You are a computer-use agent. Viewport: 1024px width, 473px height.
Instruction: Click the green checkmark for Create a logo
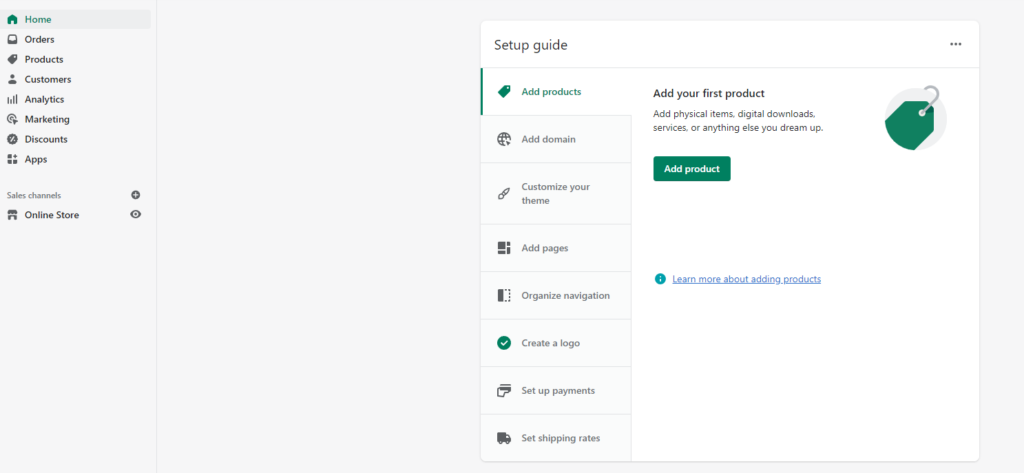pyautogui.click(x=504, y=343)
